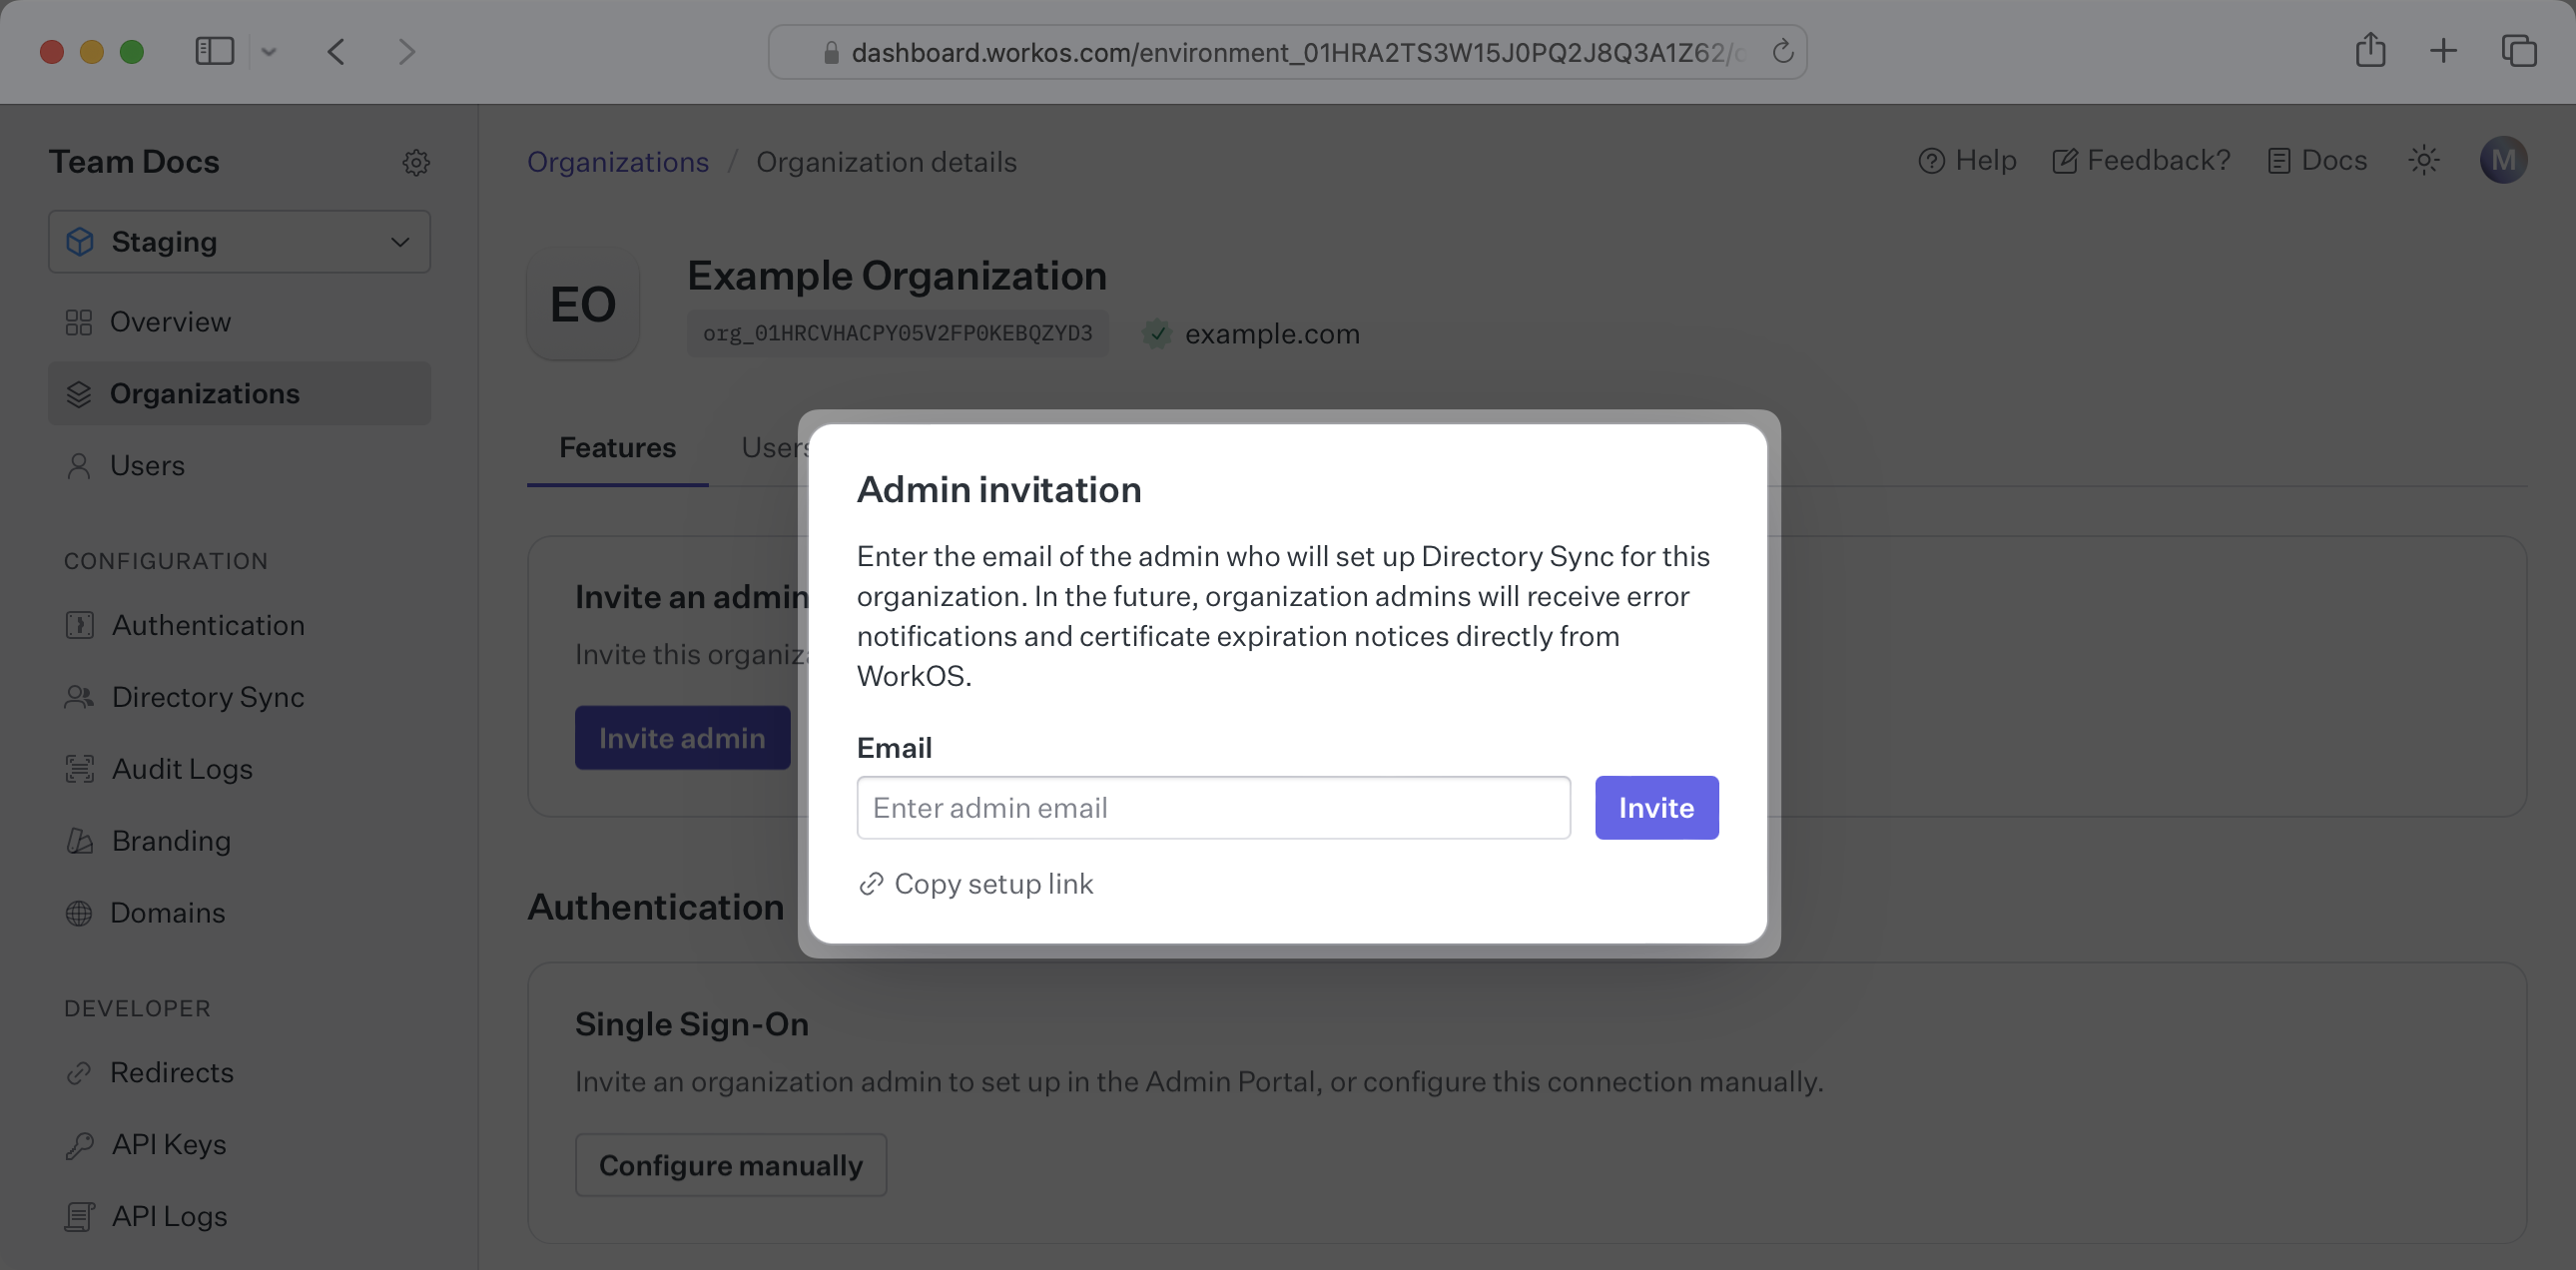Expand the settings gear icon
The width and height of the screenshot is (2576, 1270).
(415, 163)
